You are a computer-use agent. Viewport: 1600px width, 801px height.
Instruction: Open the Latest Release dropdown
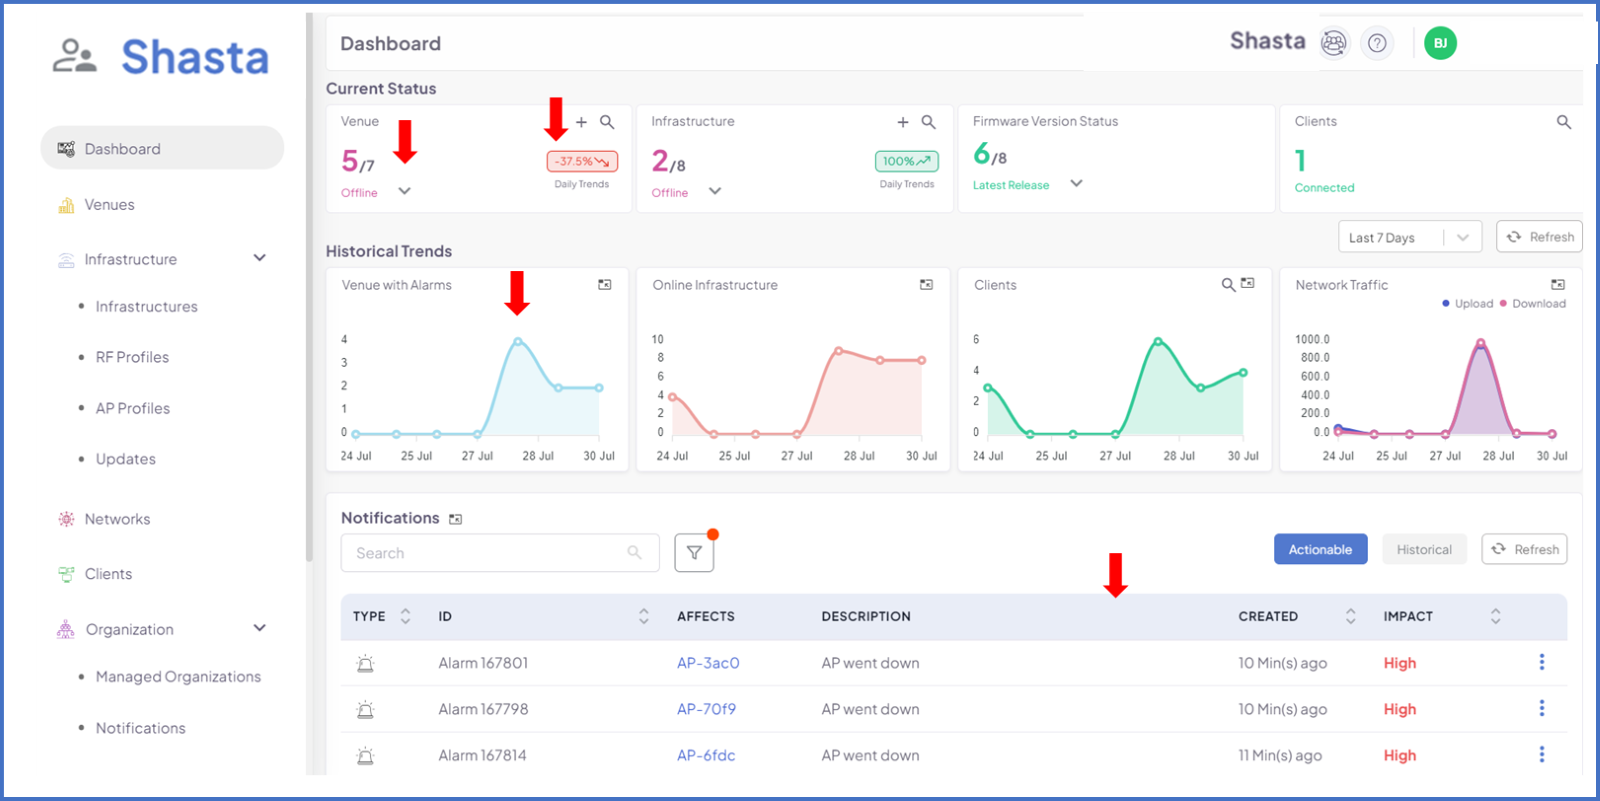click(1076, 183)
